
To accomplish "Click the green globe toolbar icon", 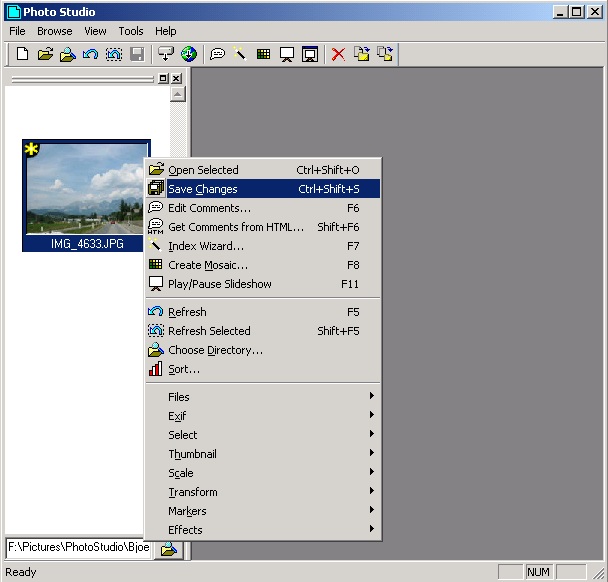I will (189, 54).
